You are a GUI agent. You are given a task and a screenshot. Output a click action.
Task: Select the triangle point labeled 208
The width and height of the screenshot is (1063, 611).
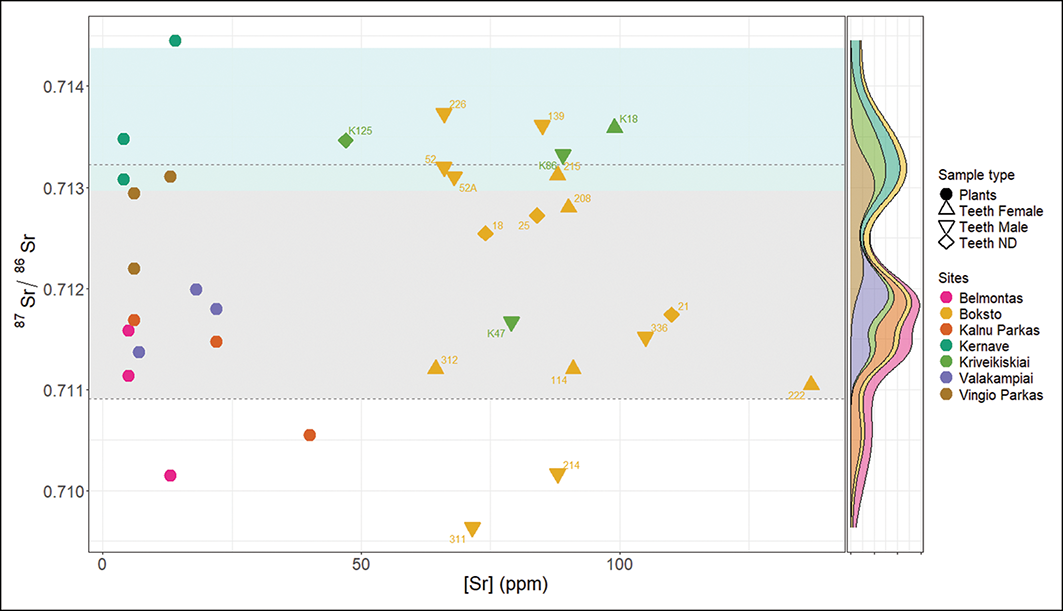pyautogui.click(x=568, y=205)
